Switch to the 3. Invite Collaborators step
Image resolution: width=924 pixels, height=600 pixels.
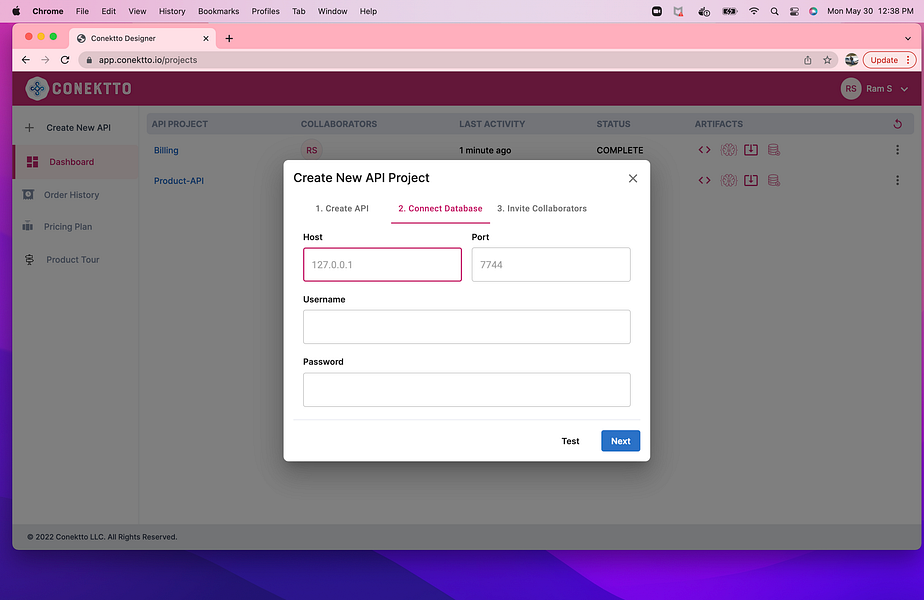542,208
